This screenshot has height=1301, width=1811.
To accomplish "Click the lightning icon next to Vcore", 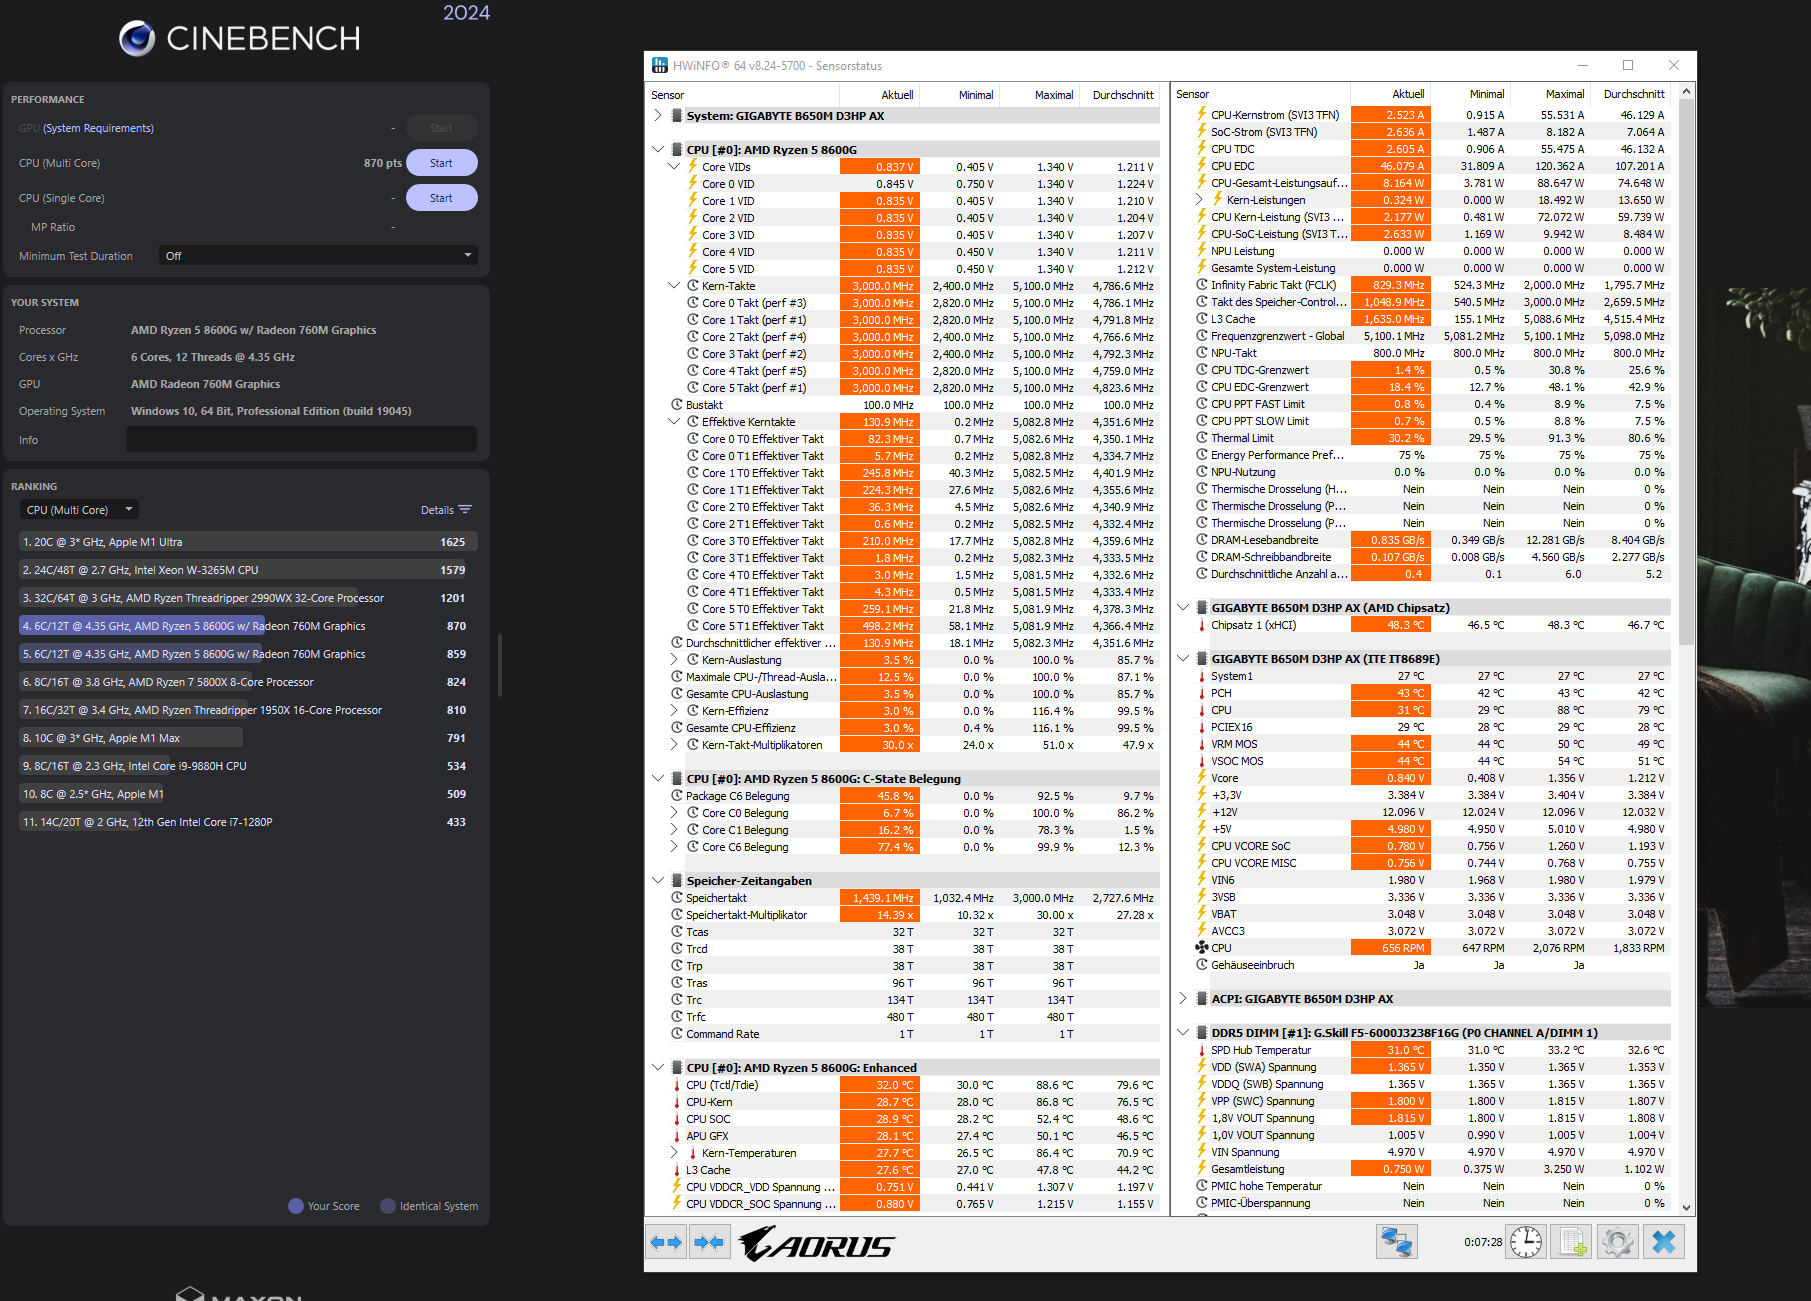I will click(x=1202, y=778).
